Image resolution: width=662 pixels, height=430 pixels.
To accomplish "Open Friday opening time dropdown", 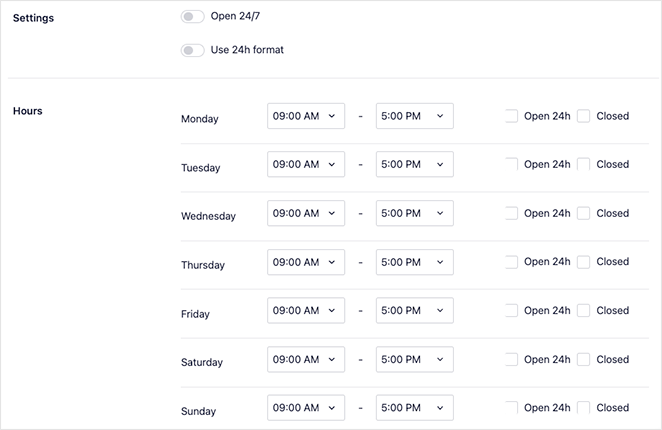I will point(306,310).
